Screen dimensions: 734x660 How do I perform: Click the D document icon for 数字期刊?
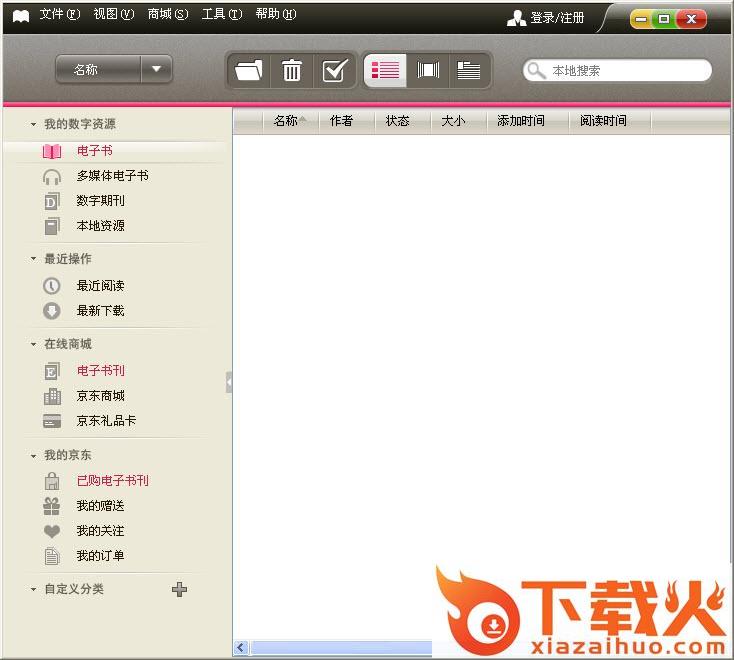point(52,201)
